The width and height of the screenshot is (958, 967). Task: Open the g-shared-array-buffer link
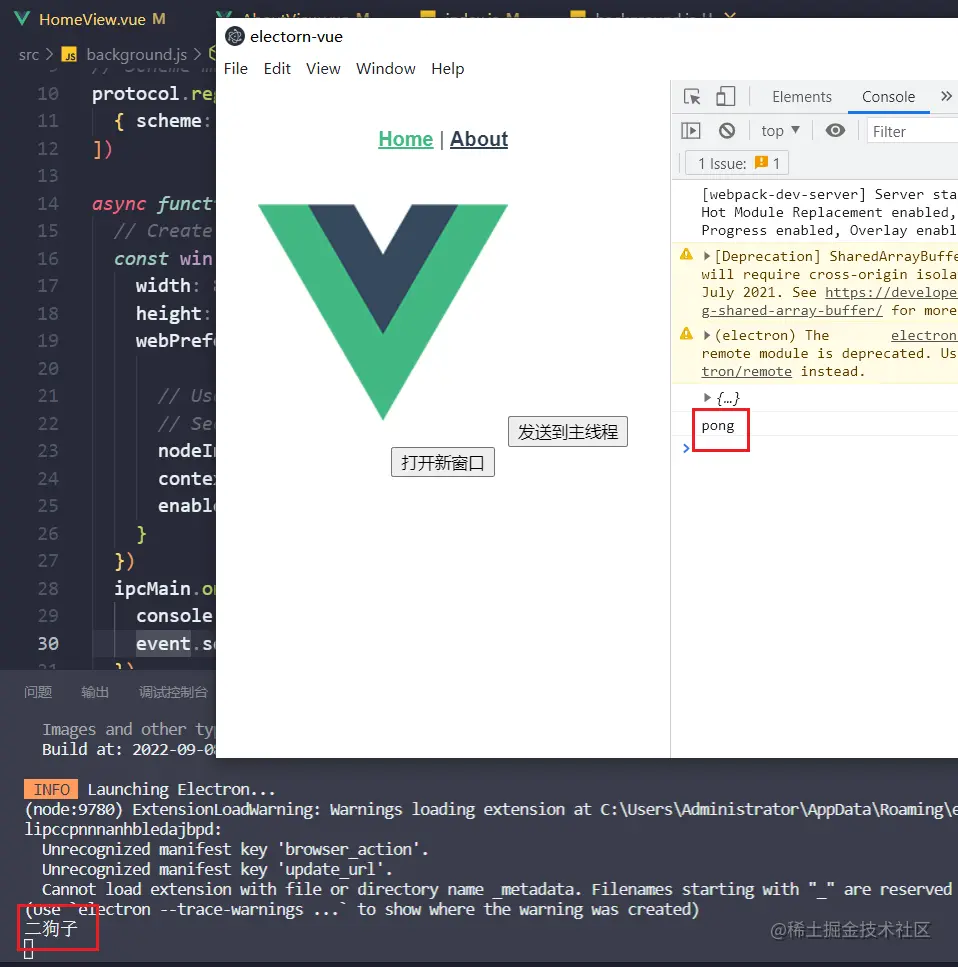pyautogui.click(x=792, y=310)
